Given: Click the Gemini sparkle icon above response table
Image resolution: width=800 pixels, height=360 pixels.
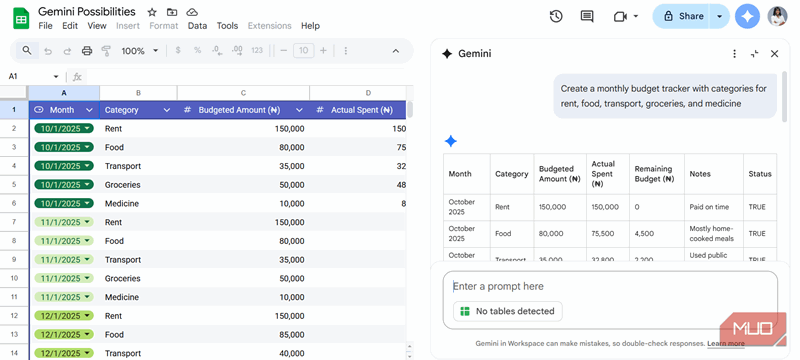Looking at the screenshot, I should click(x=450, y=141).
